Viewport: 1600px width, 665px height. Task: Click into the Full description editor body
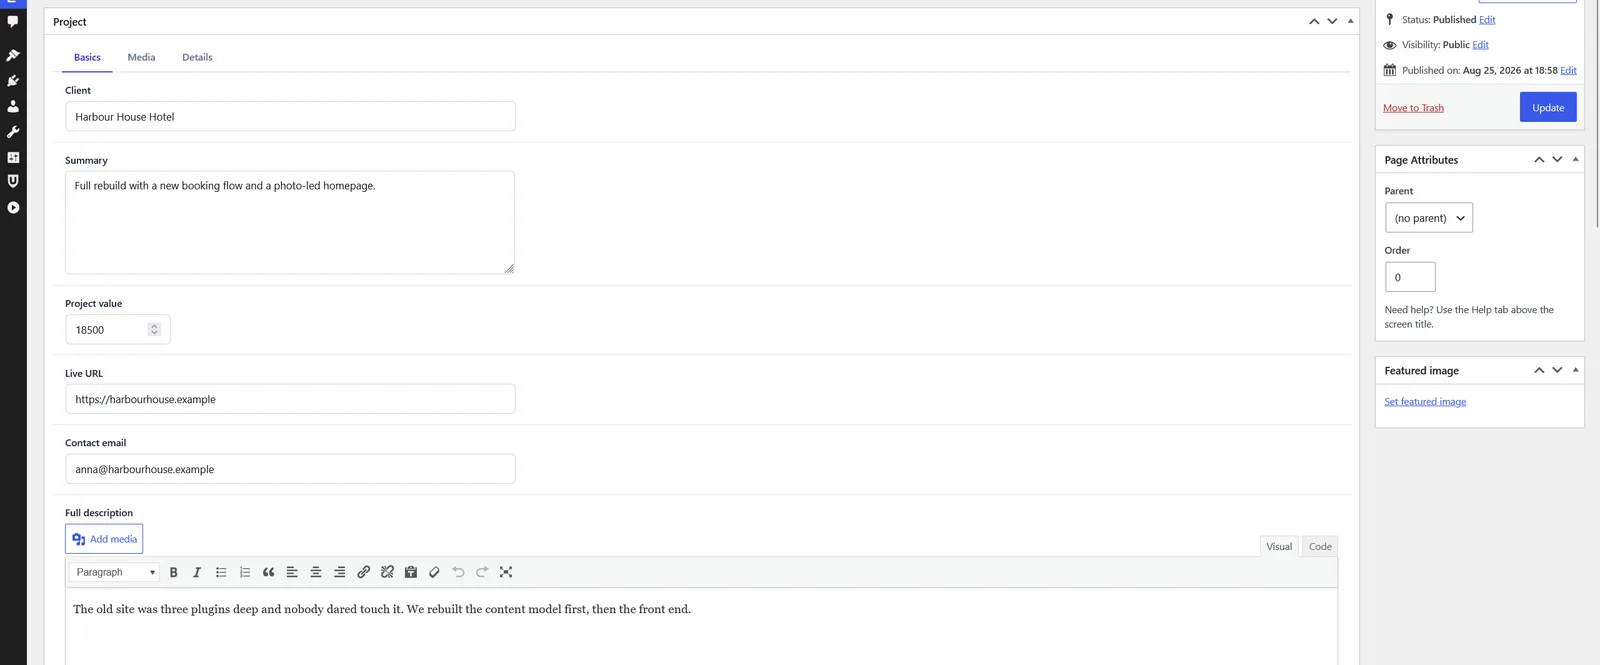pyautogui.click(x=701, y=627)
